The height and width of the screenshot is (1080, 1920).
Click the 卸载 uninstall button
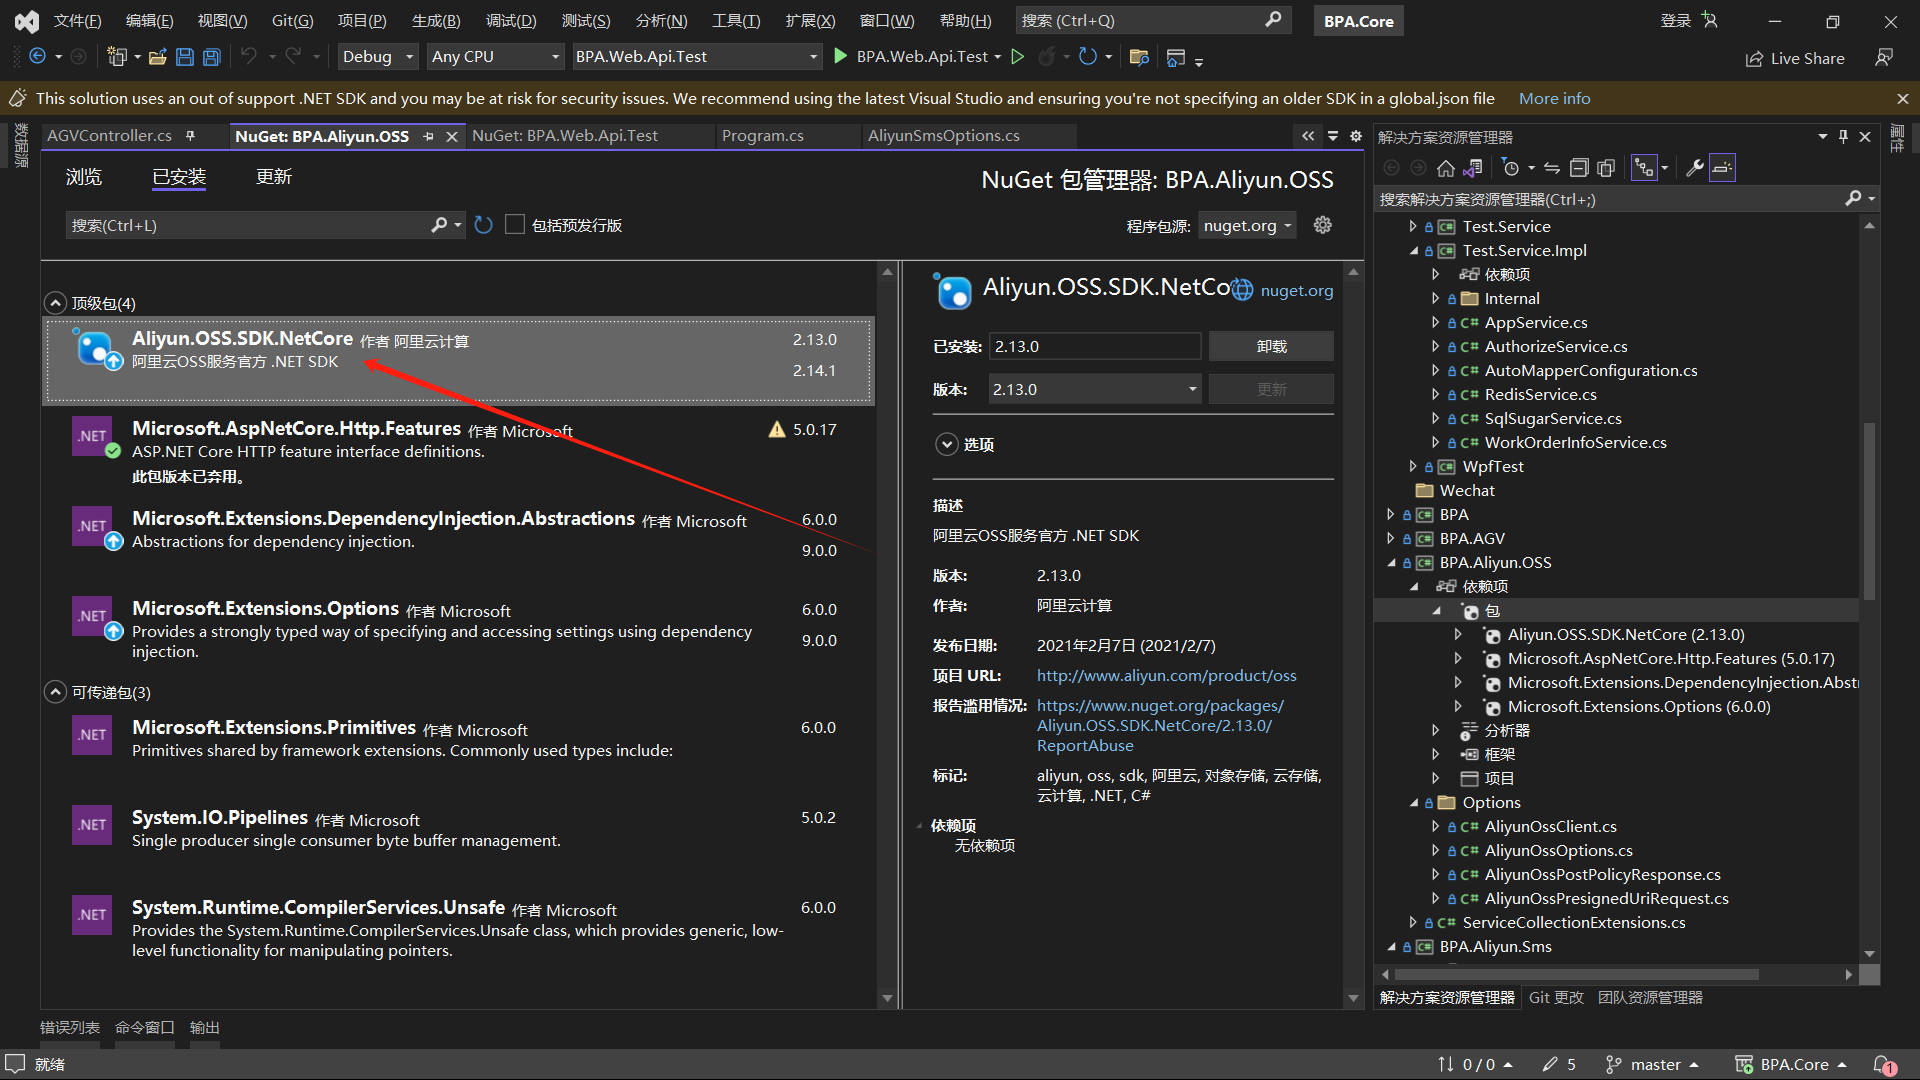pyautogui.click(x=1271, y=346)
